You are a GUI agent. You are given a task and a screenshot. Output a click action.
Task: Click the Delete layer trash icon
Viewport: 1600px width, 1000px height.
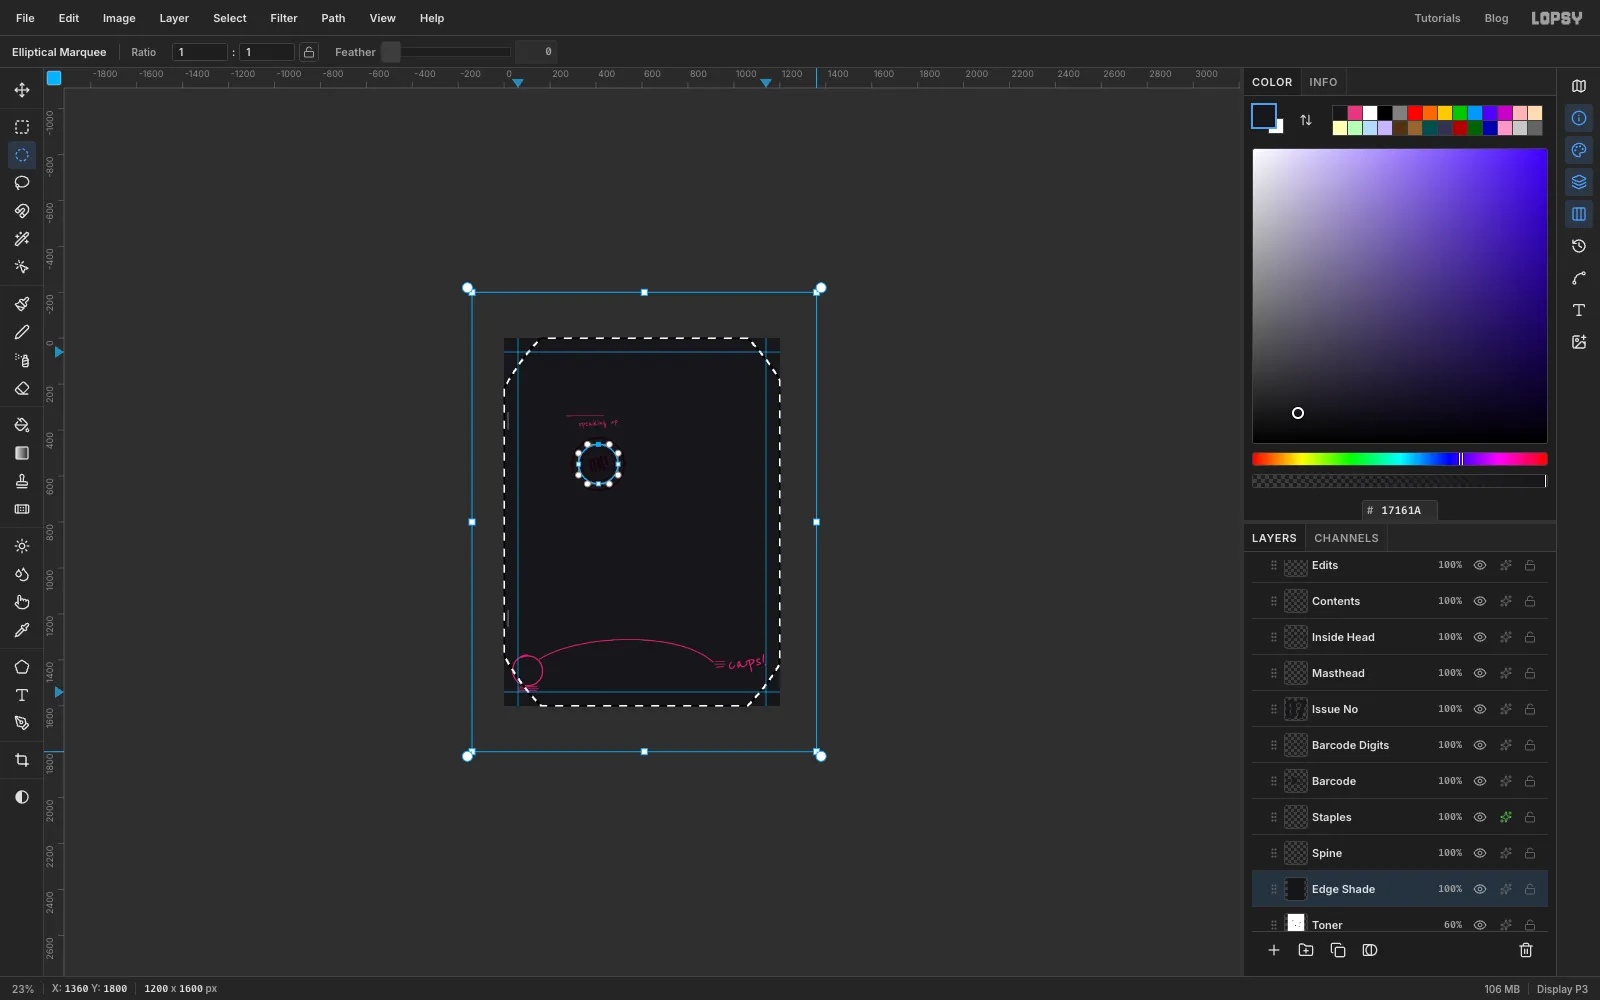(1526, 950)
